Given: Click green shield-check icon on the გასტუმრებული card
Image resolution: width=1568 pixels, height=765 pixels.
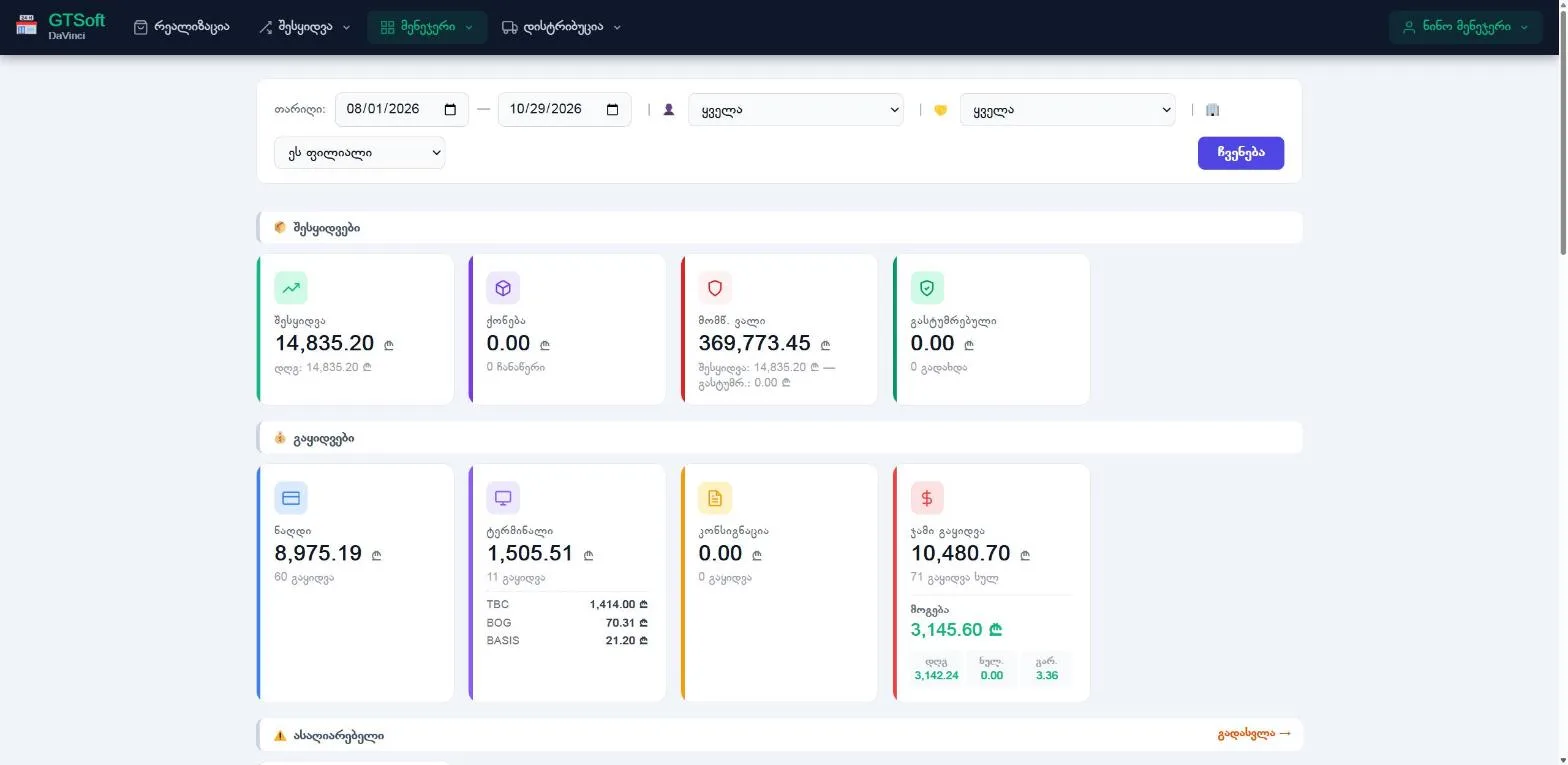Looking at the screenshot, I should 927,288.
